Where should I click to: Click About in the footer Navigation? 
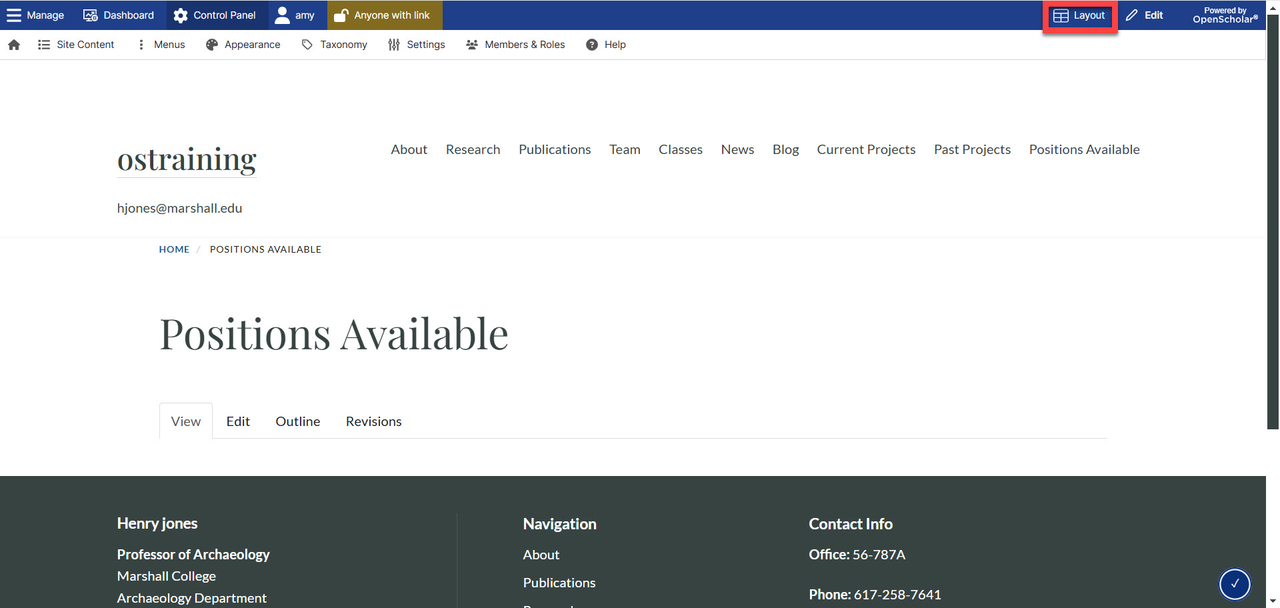[541, 554]
